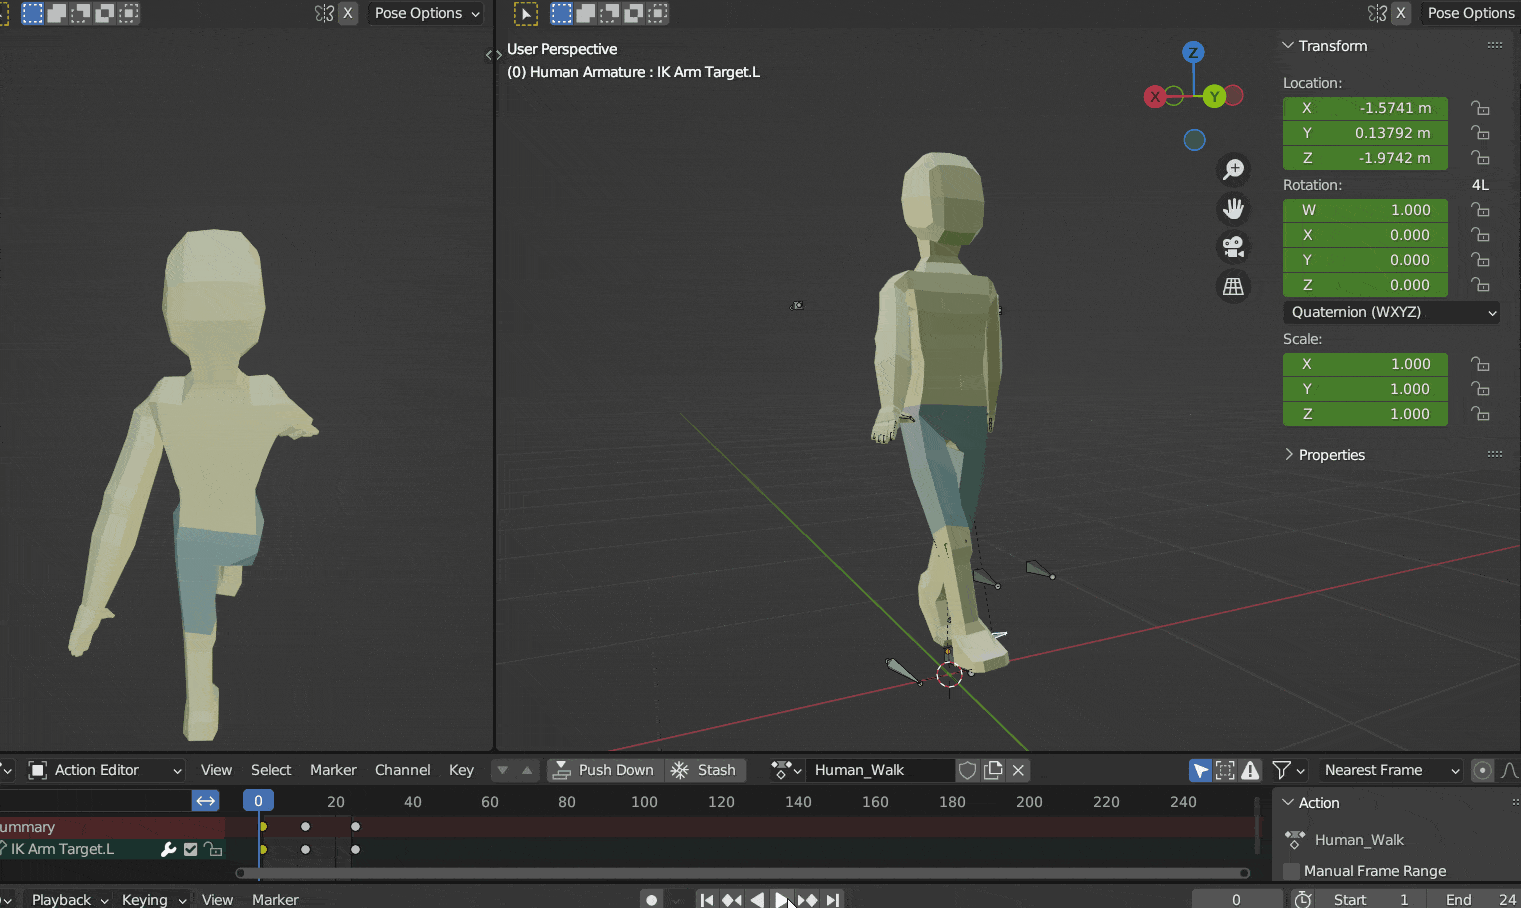The height and width of the screenshot is (908, 1521).
Task: Click the Z axis on the navigation gizmo
Action: click(x=1194, y=50)
